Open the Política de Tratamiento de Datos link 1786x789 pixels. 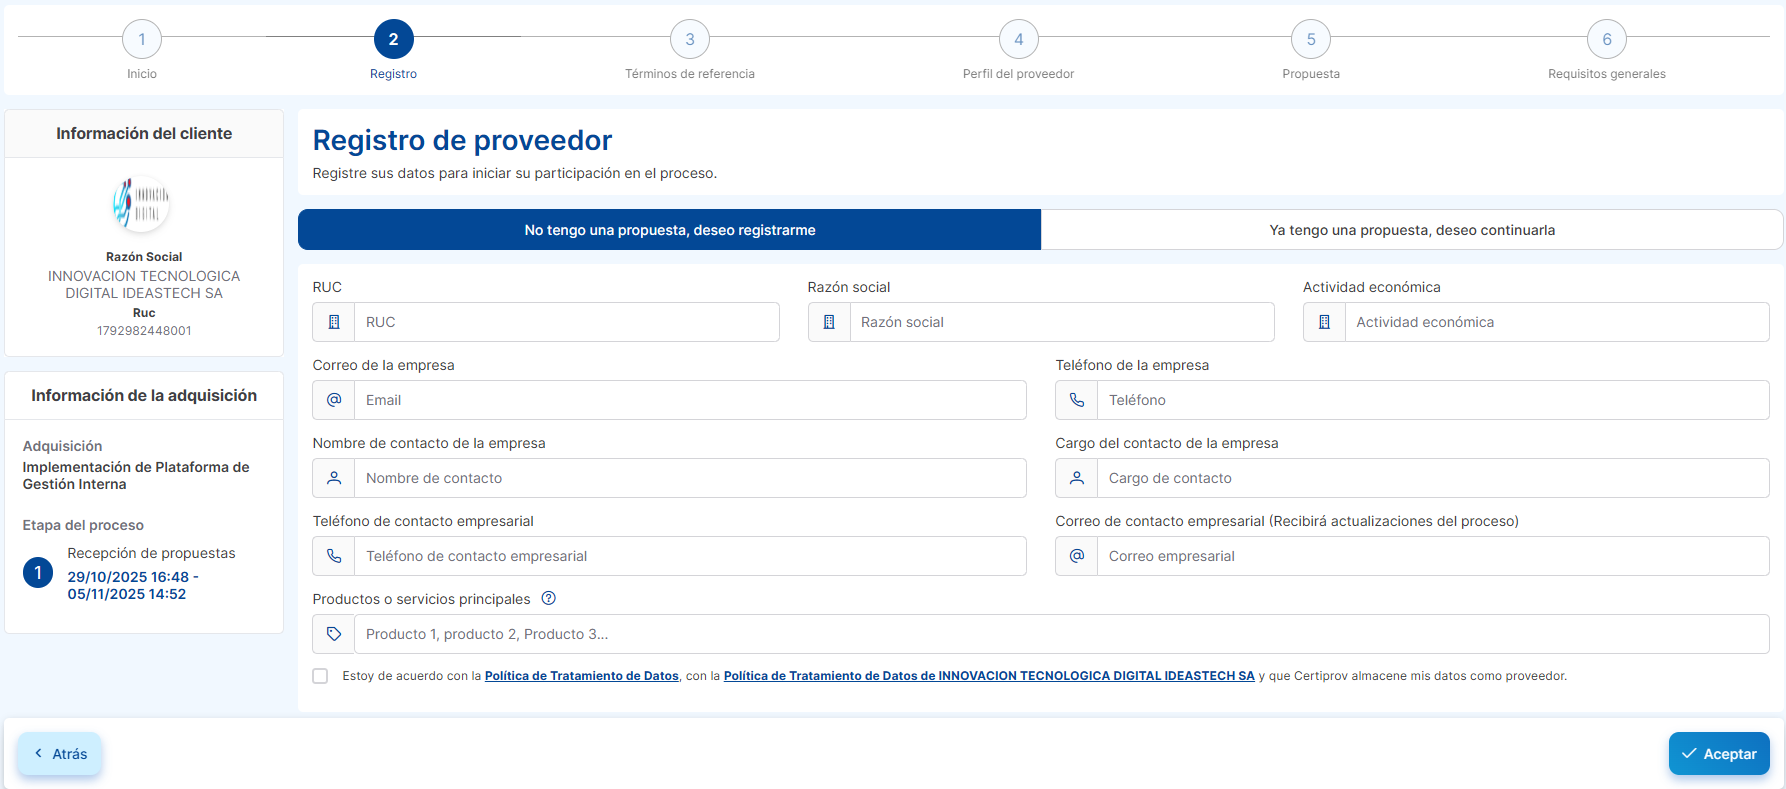pyautogui.click(x=581, y=676)
